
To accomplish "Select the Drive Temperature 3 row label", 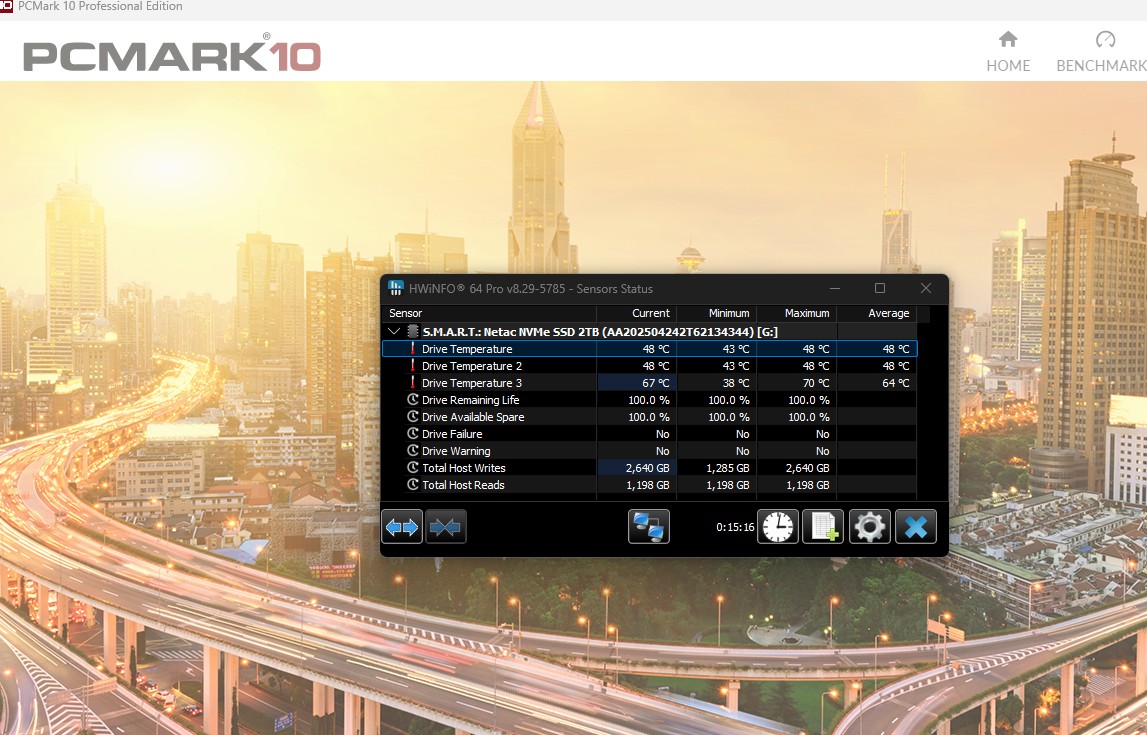I will 472,382.
